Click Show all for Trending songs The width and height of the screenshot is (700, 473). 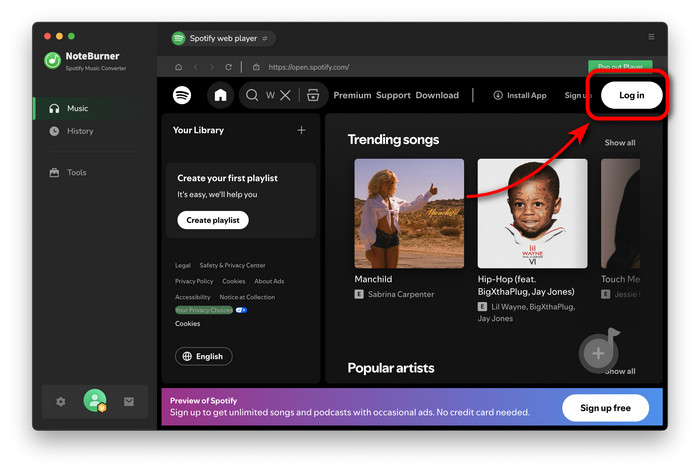(620, 143)
